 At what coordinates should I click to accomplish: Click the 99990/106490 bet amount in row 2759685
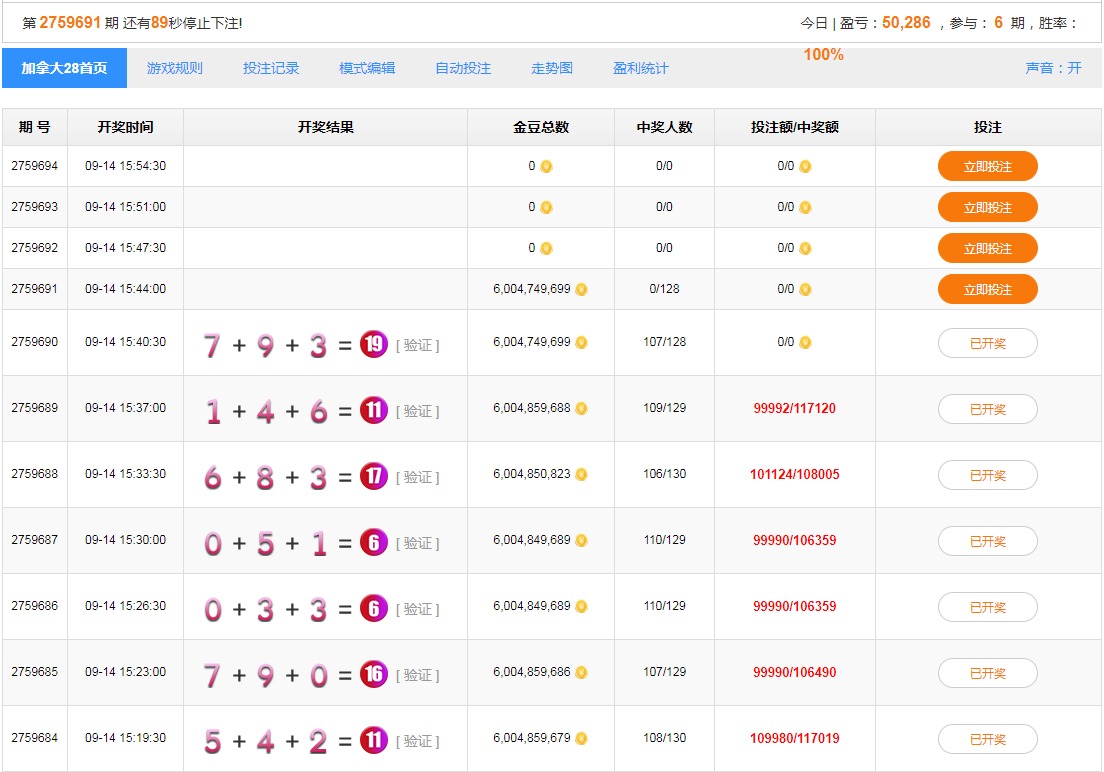794,672
